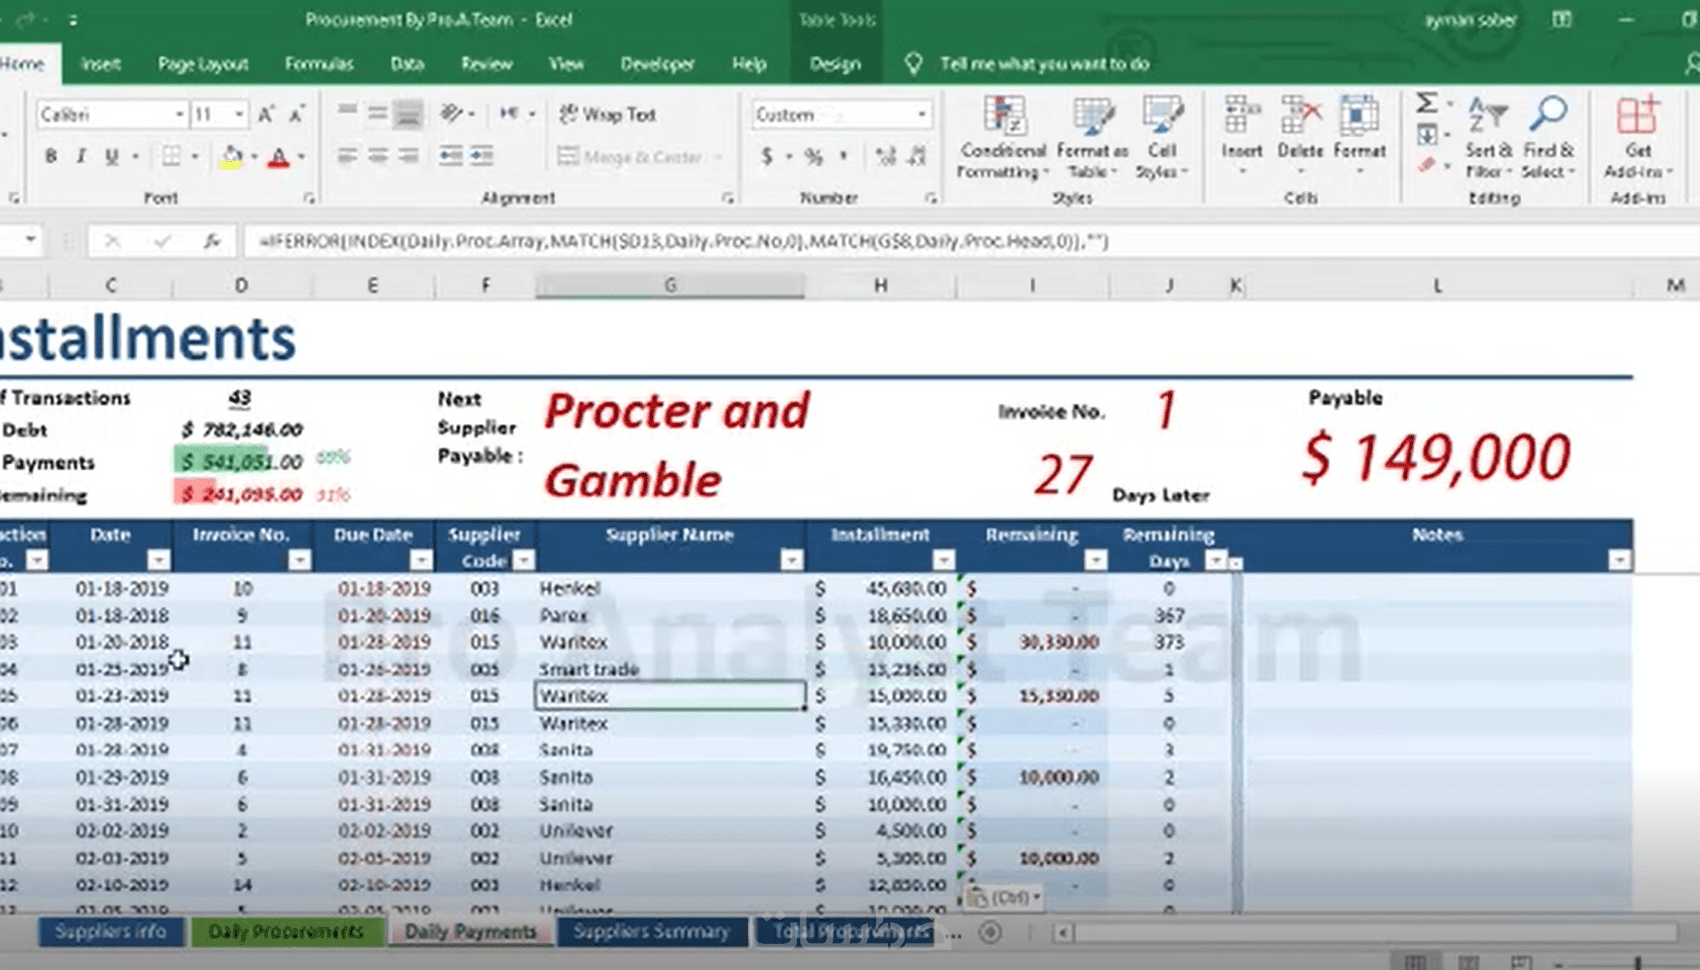Apply the yellow Fill Color swatch

(x=231, y=157)
